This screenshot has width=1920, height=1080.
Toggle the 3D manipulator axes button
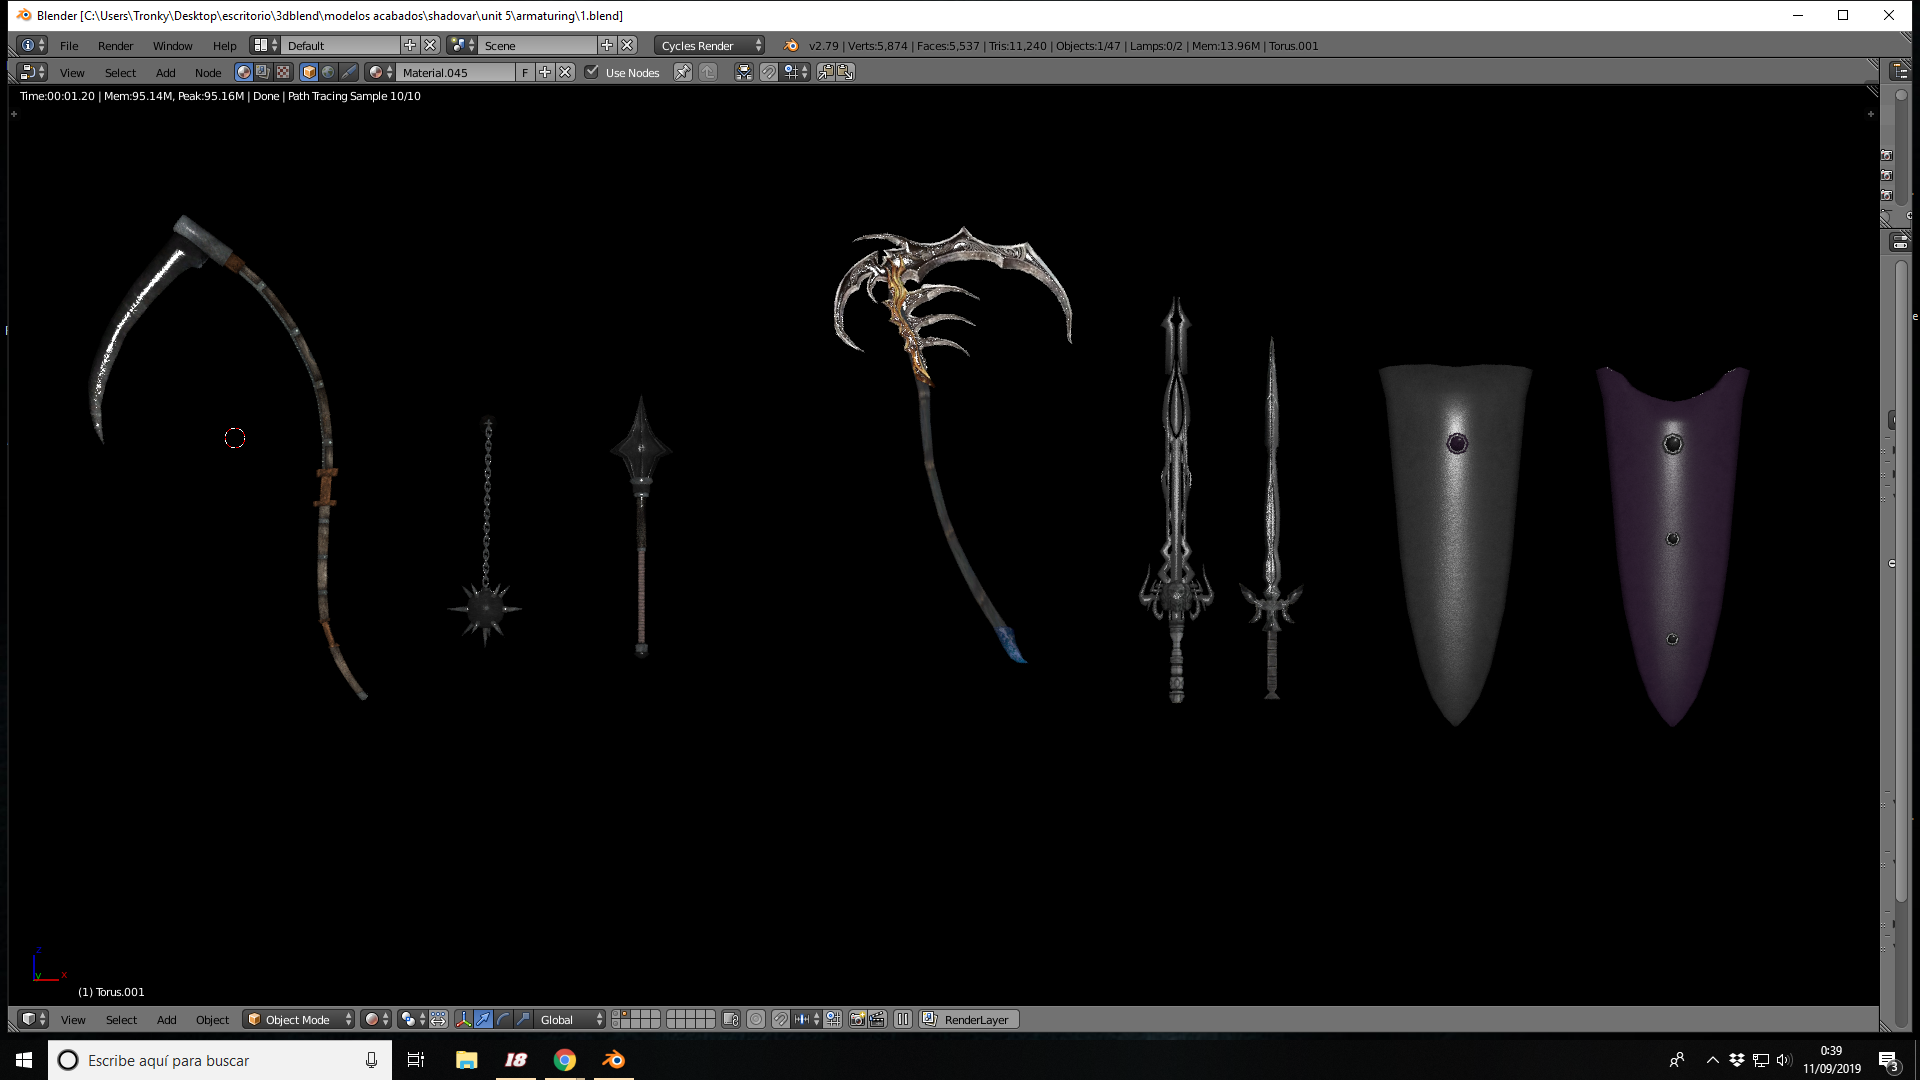coord(463,1019)
